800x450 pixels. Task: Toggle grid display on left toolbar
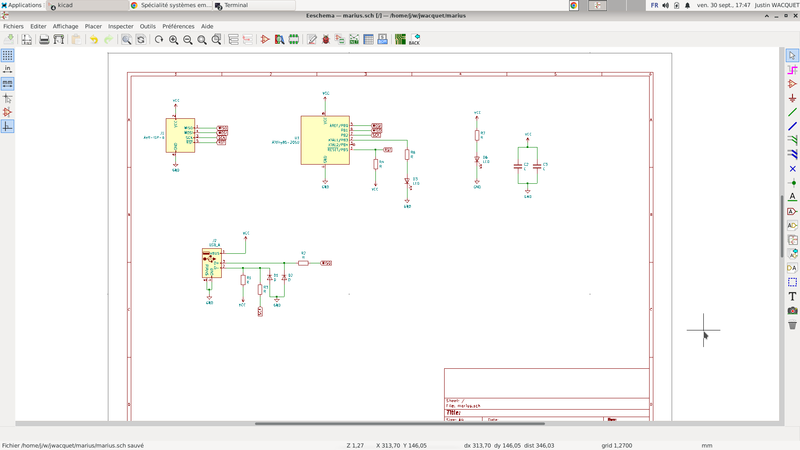(7, 56)
